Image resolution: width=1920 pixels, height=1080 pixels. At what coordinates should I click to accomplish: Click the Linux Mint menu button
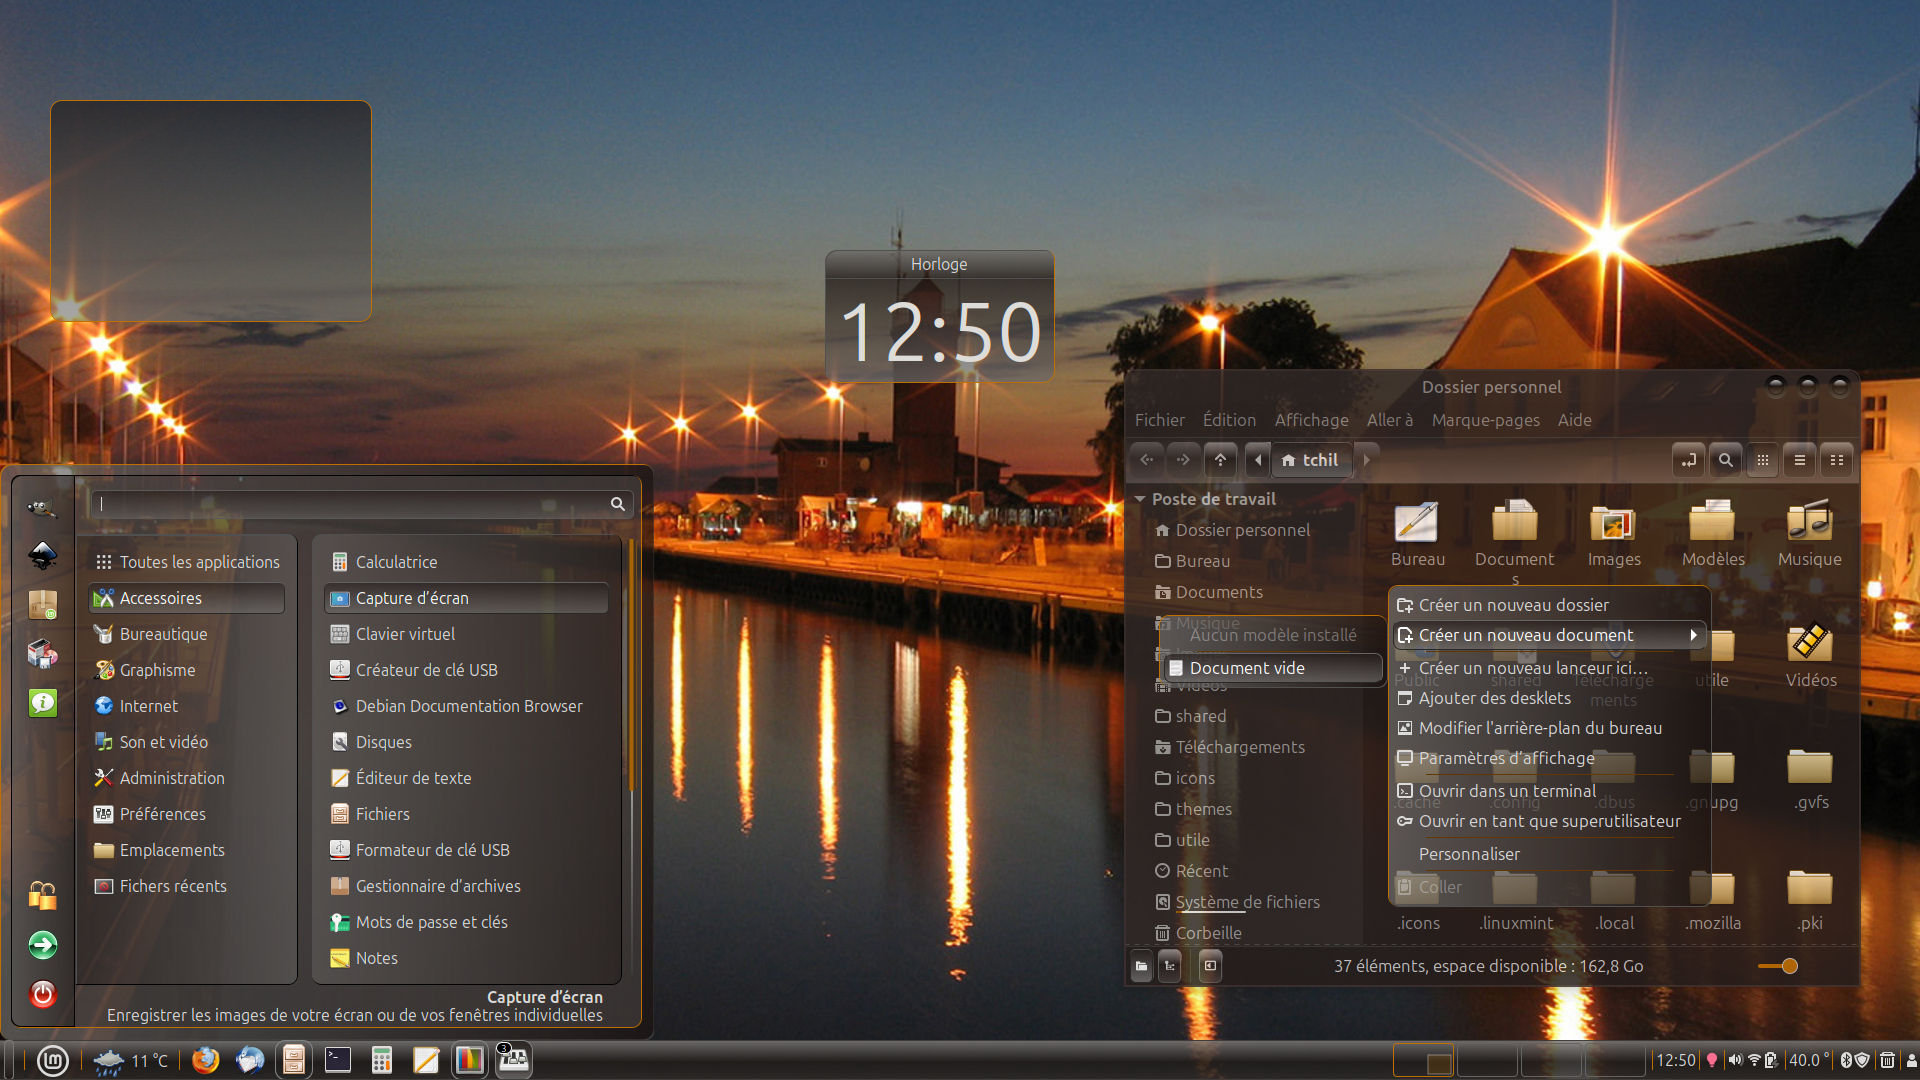53,1060
